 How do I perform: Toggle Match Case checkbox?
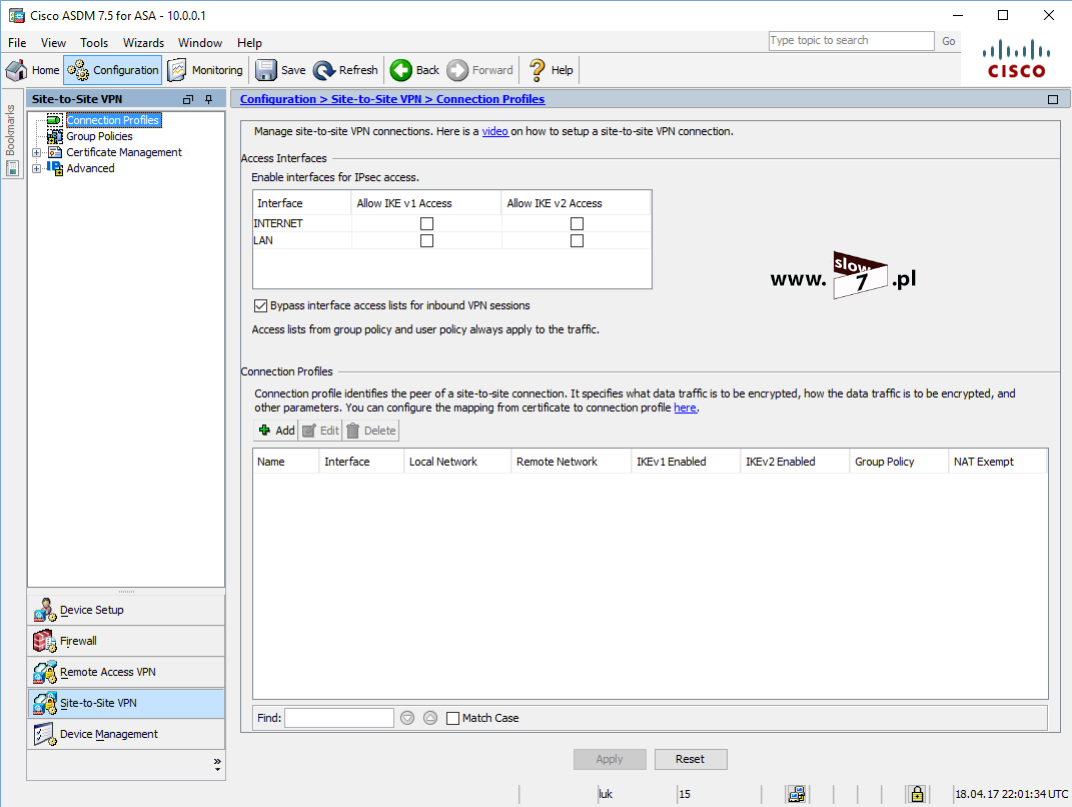click(x=453, y=718)
